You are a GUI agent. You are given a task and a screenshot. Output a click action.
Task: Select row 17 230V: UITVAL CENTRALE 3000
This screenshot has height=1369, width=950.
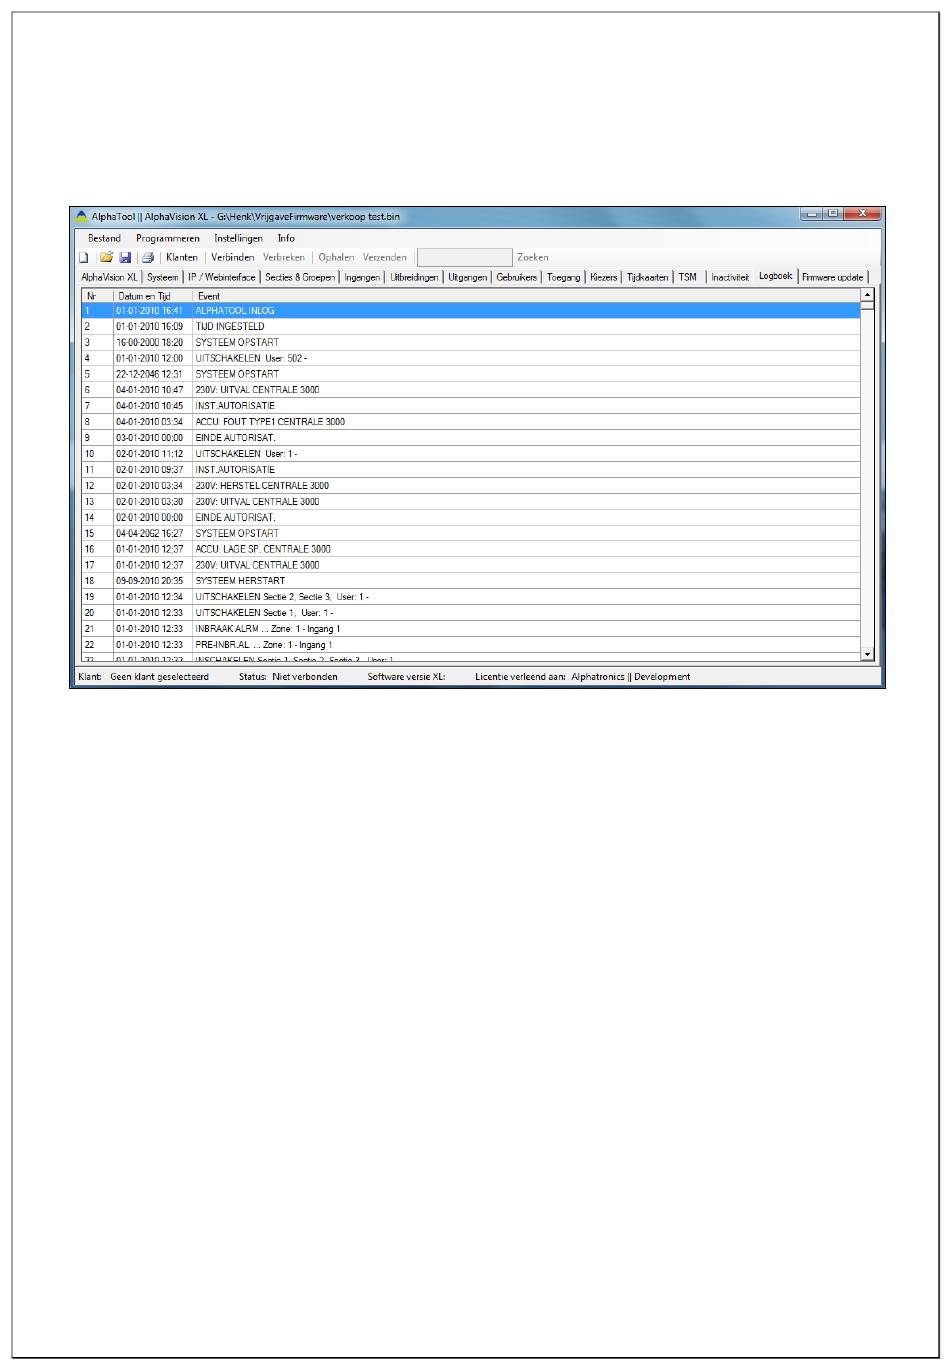pyautogui.click(x=471, y=565)
